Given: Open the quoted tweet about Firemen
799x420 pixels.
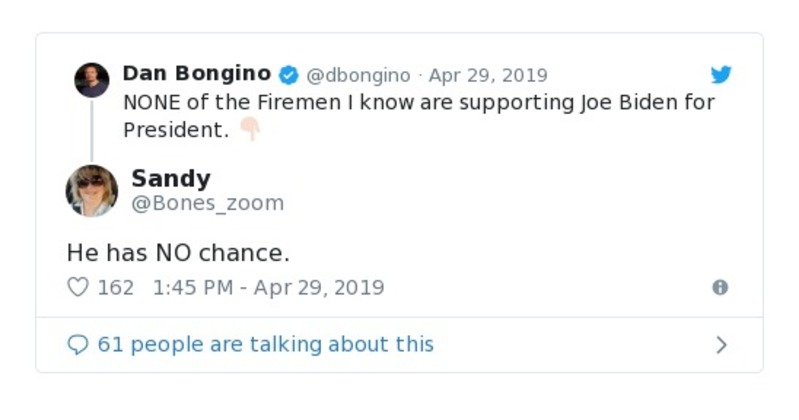Looking at the screenshot, I should click(418, 102).
